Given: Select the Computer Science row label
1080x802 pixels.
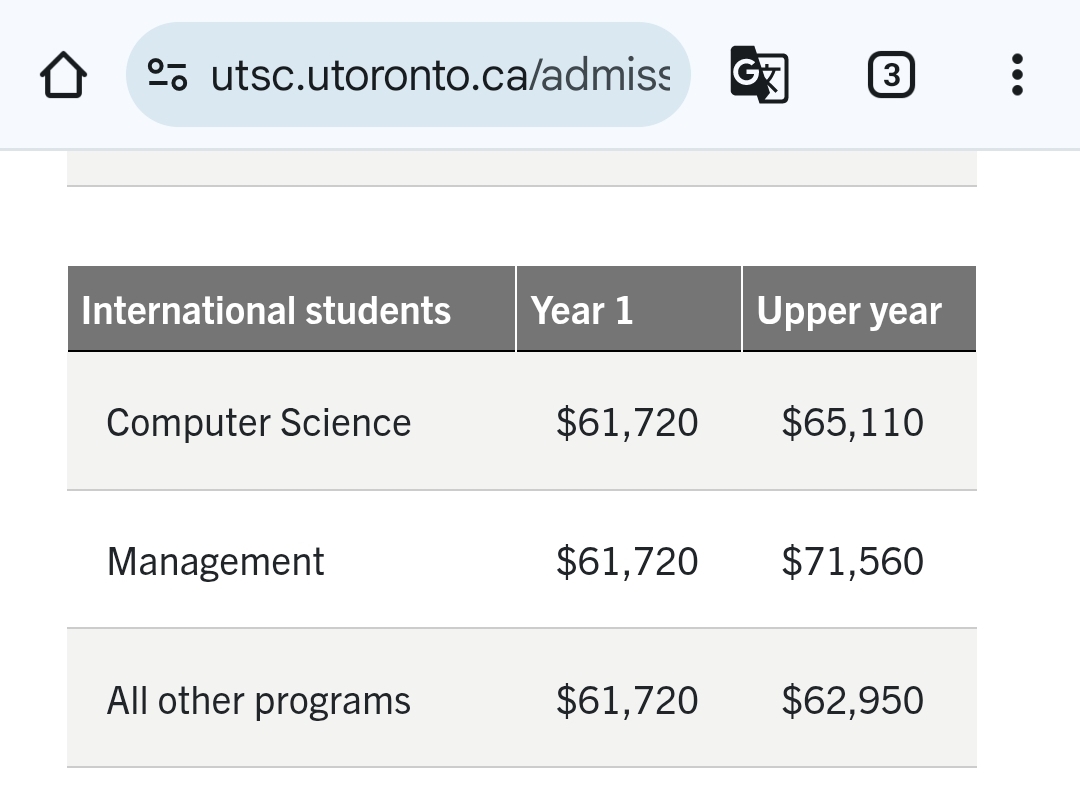Looking at the screenshot, I should tap(258, 422).
